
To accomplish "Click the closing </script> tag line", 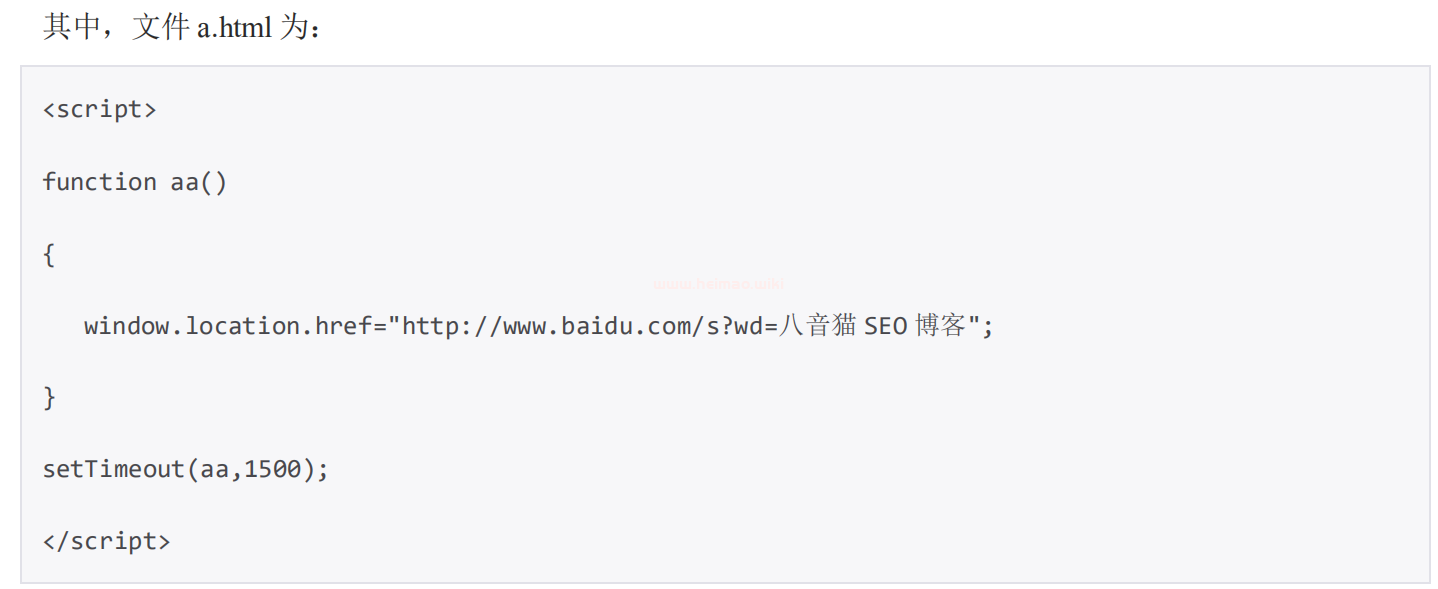I will coord(106,541).
